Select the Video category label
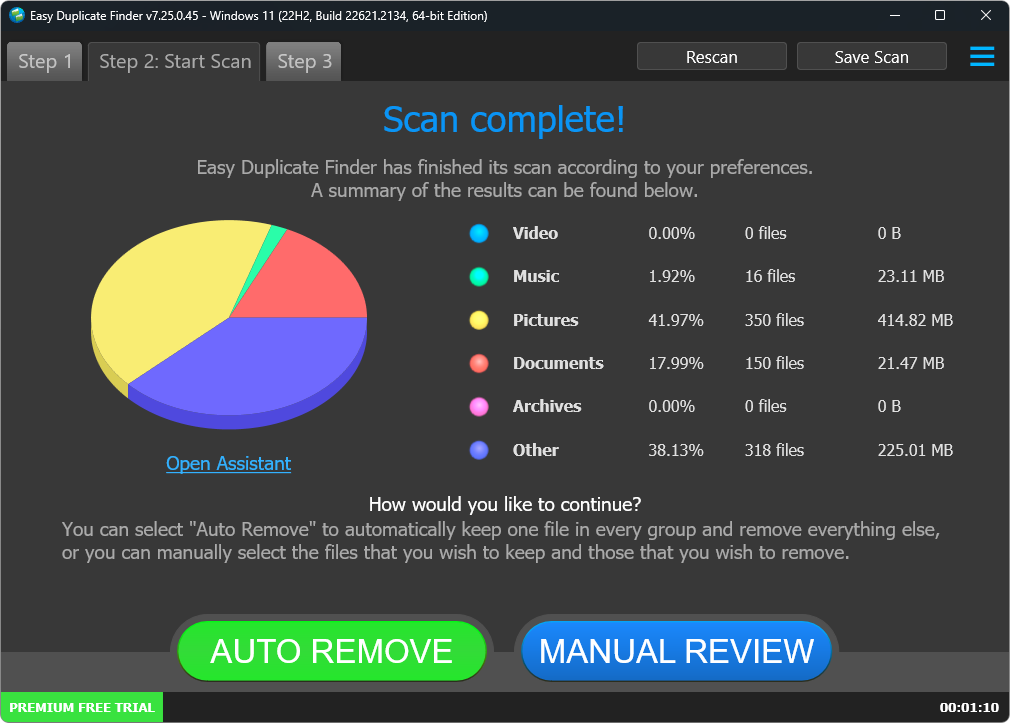Viewport: 1010px width, 723px height. 535,233
